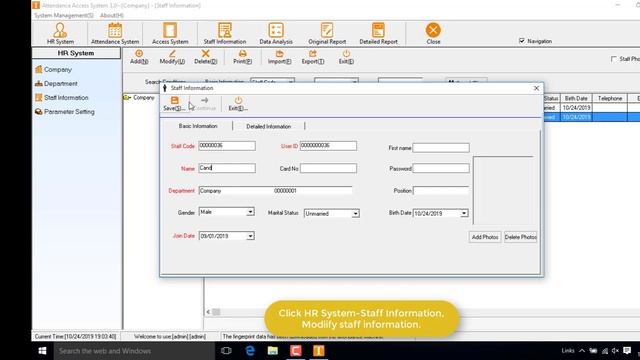Switch to Basic Information tab
The height and width of the screenshot is (360, 640).
point(198,126)
